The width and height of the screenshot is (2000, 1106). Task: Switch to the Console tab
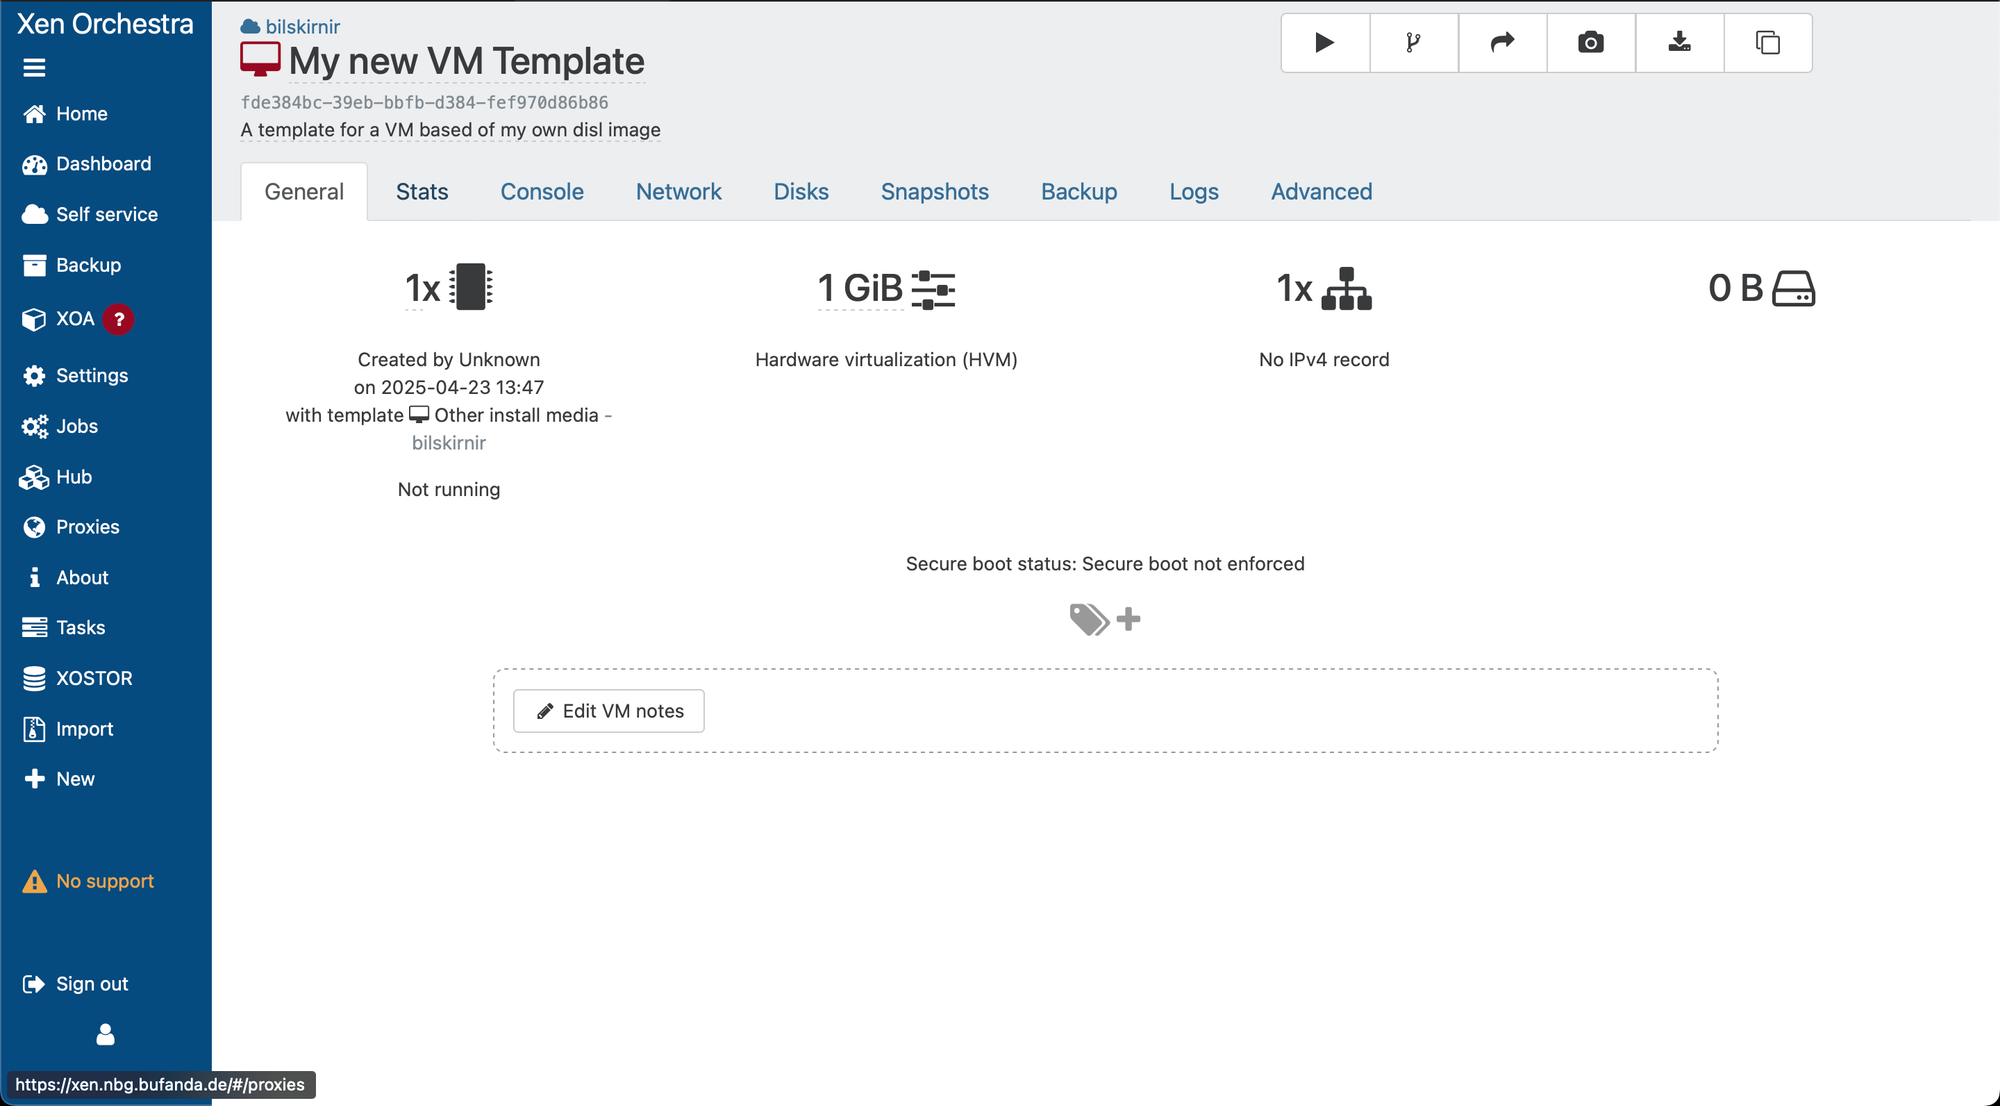(542, 192)
